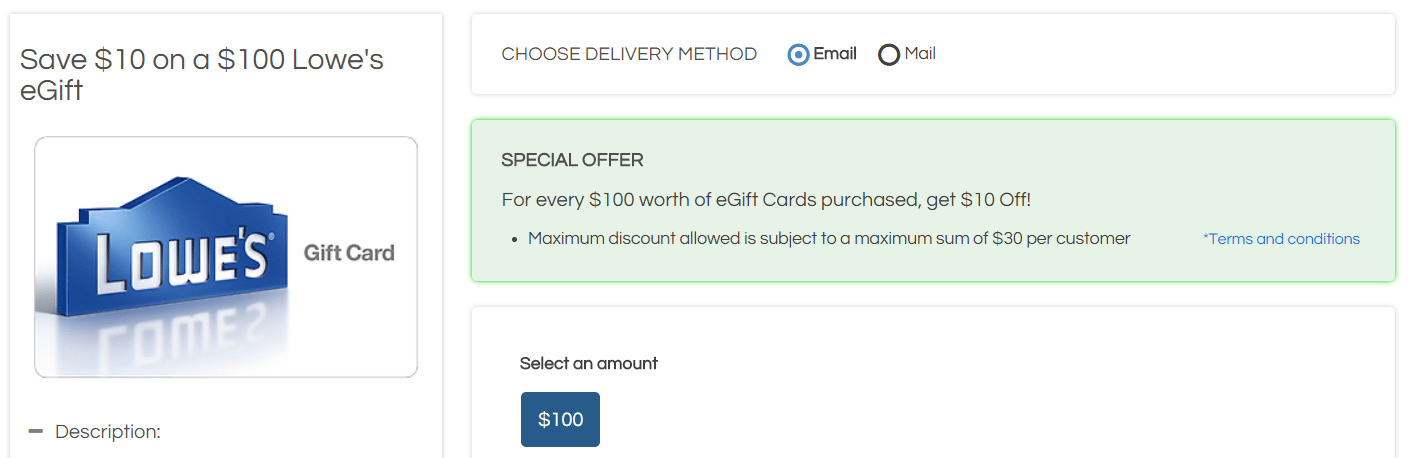The image size is (1415, 458).
Task: Click the bullet point marker in offer
Action: [514, 240]
